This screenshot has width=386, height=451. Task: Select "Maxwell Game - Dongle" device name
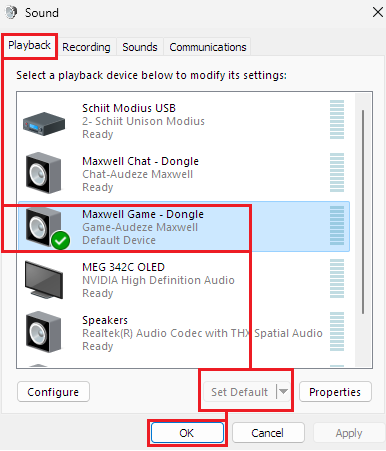point(143,214)
